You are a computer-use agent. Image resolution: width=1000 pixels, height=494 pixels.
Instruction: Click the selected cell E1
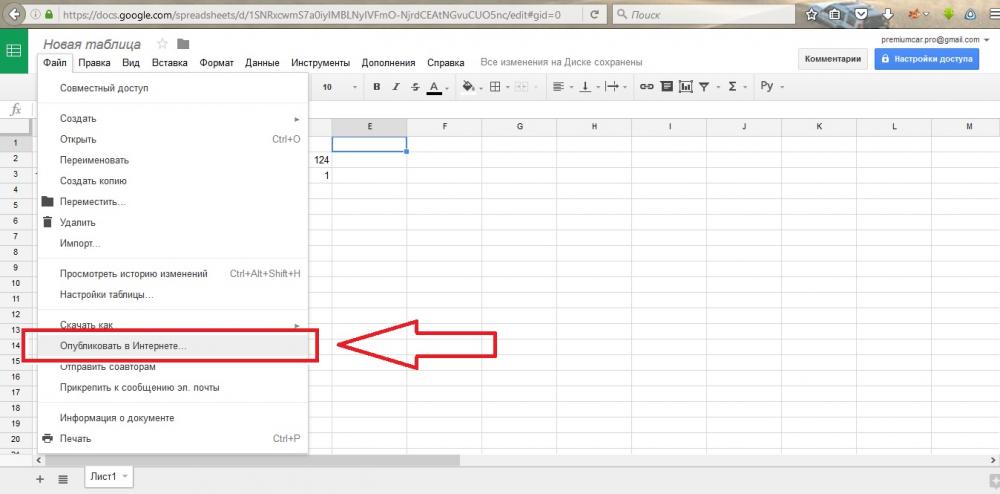coord(369,143)
